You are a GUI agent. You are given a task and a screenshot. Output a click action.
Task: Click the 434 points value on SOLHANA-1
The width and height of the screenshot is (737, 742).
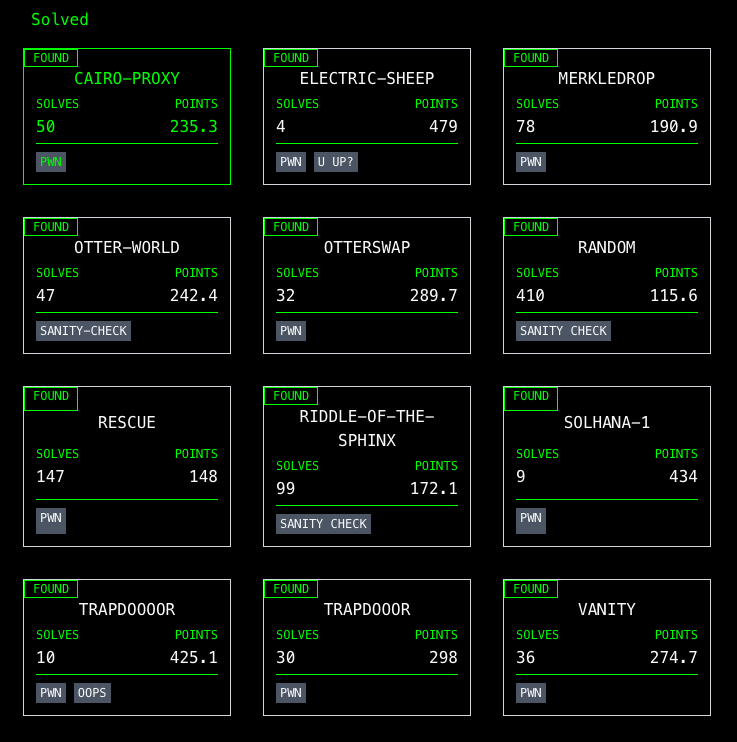tap(684, 476)
